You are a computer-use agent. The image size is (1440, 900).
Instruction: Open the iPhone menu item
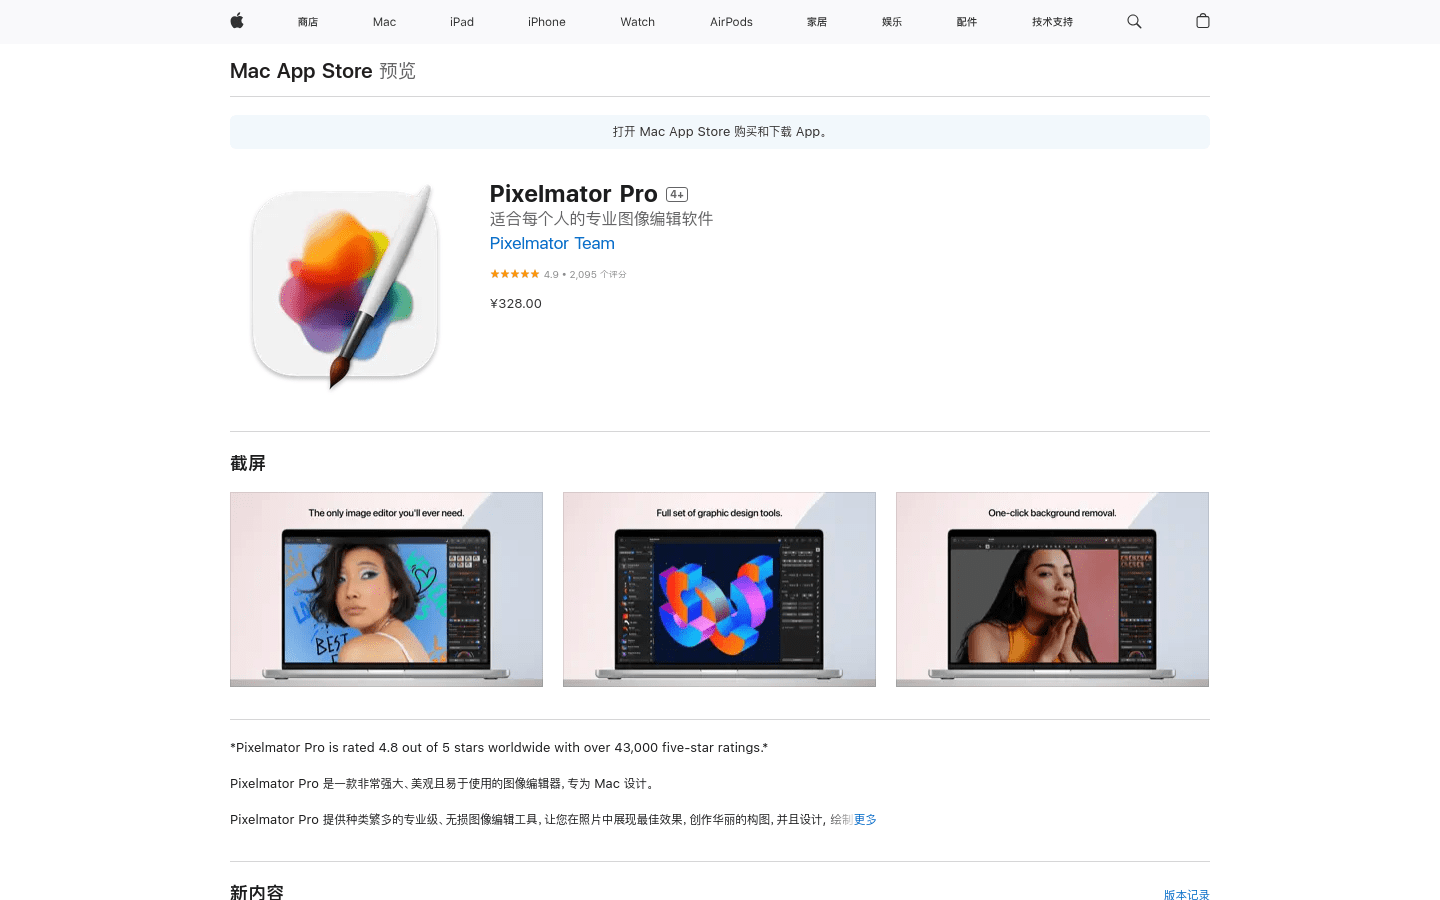547,22
